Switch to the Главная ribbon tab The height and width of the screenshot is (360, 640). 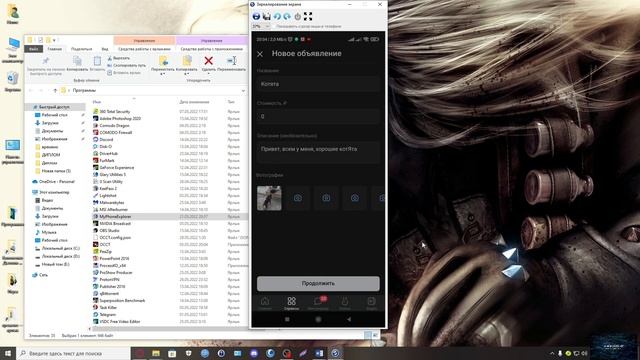point(55,49)
